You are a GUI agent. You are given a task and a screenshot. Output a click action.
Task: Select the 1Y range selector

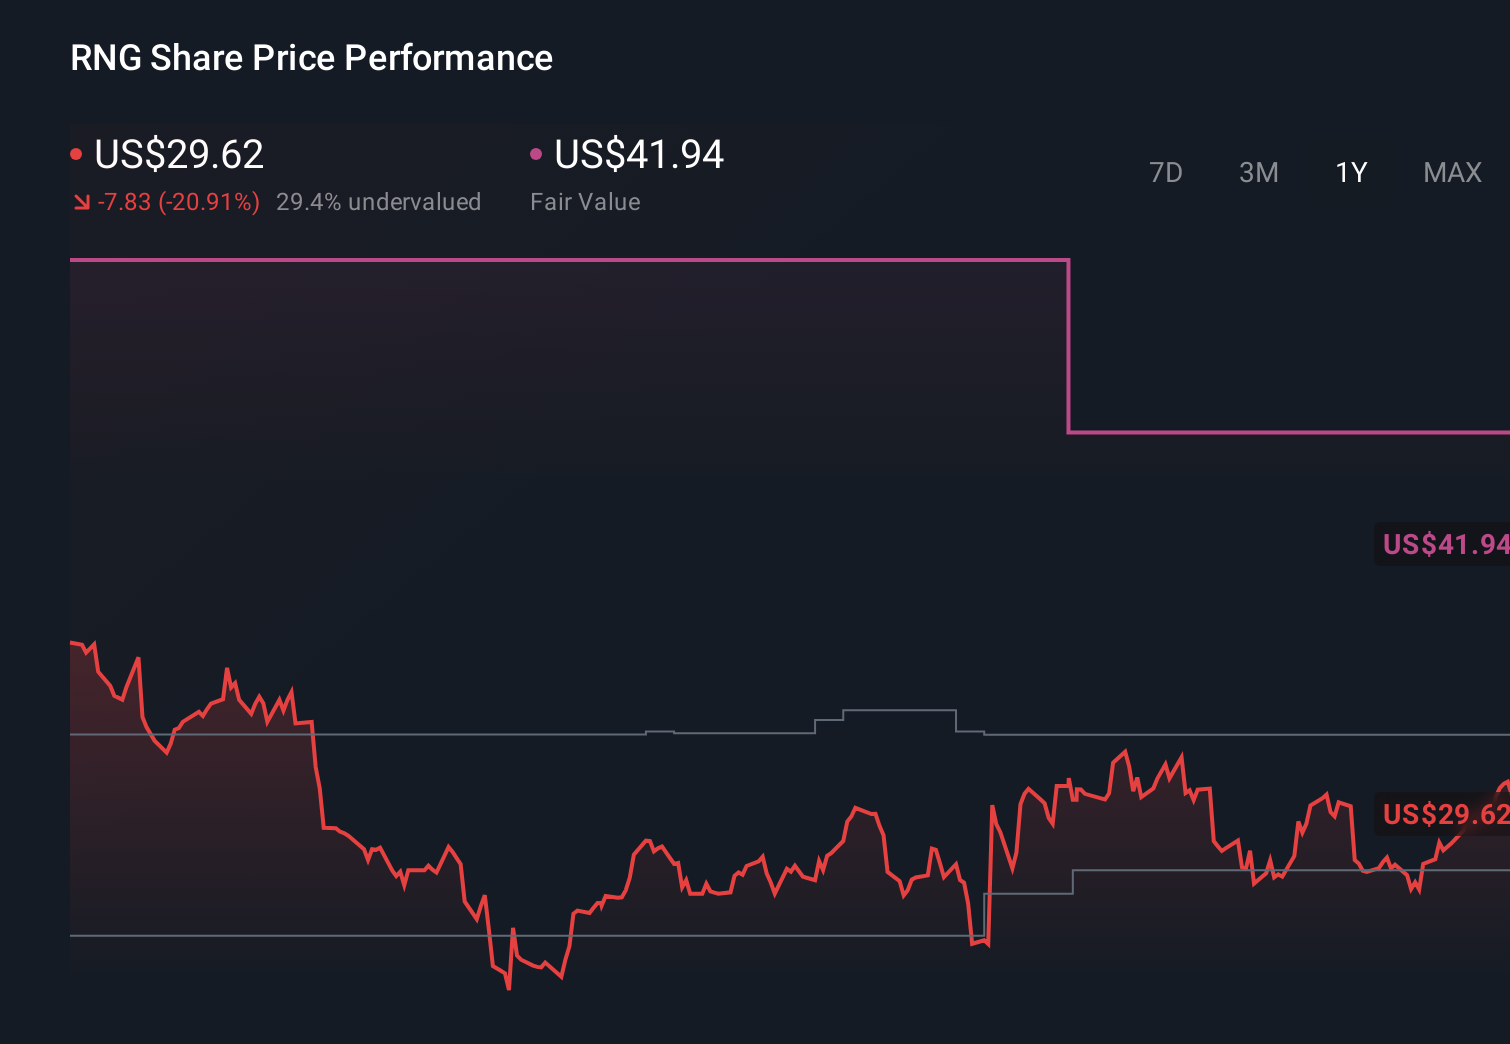(1350, 172)
